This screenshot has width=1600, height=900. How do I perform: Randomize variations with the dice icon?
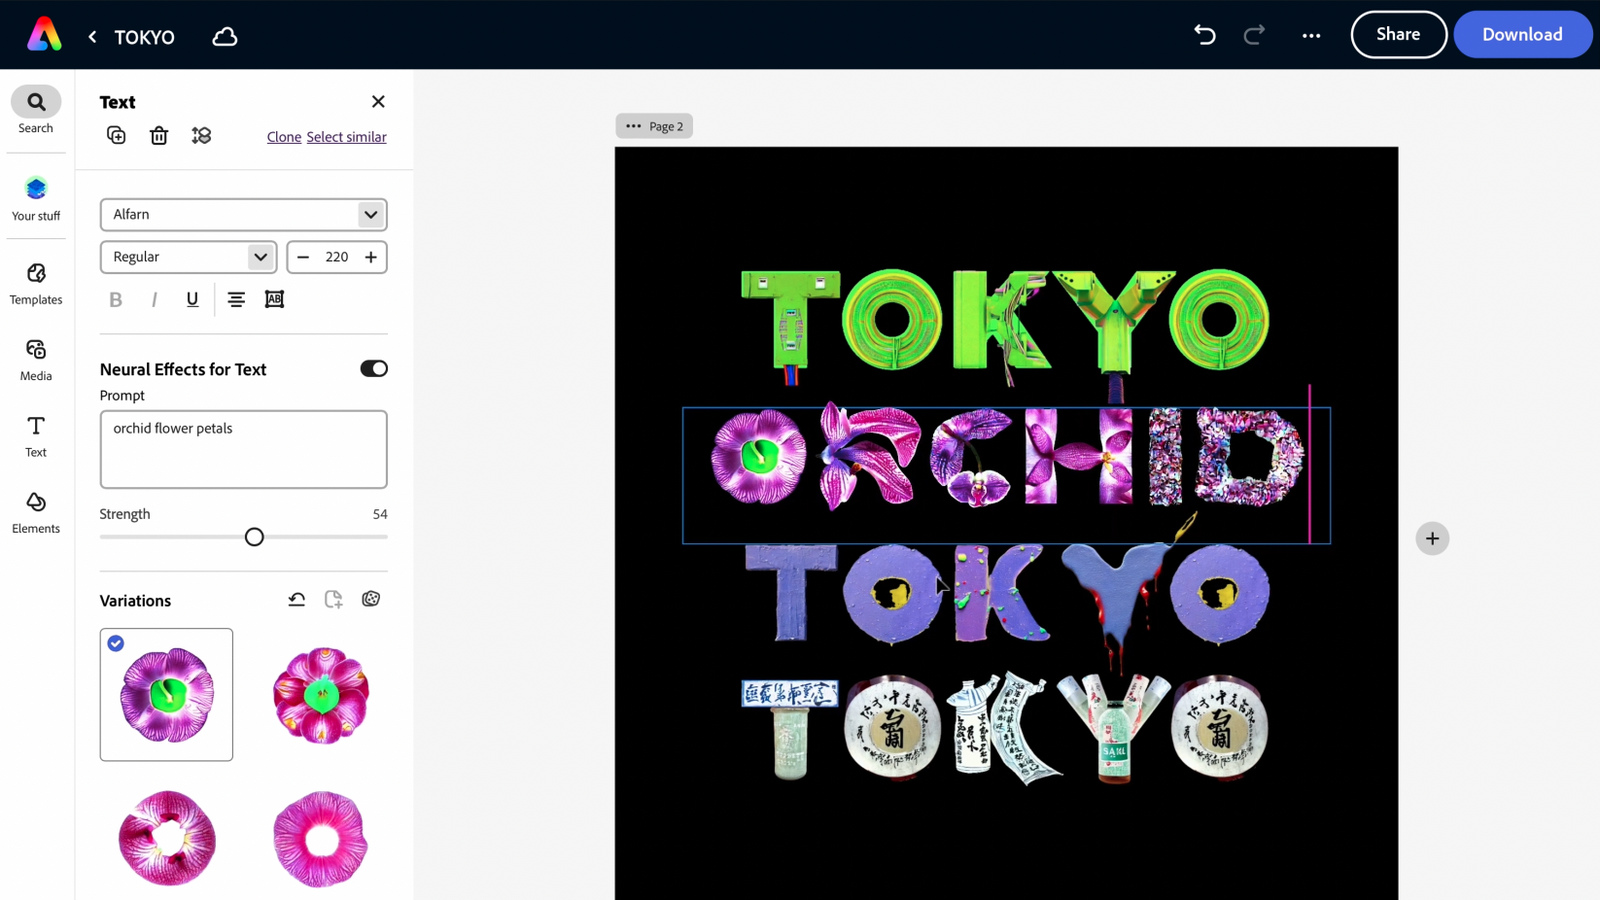click(371, 598)
